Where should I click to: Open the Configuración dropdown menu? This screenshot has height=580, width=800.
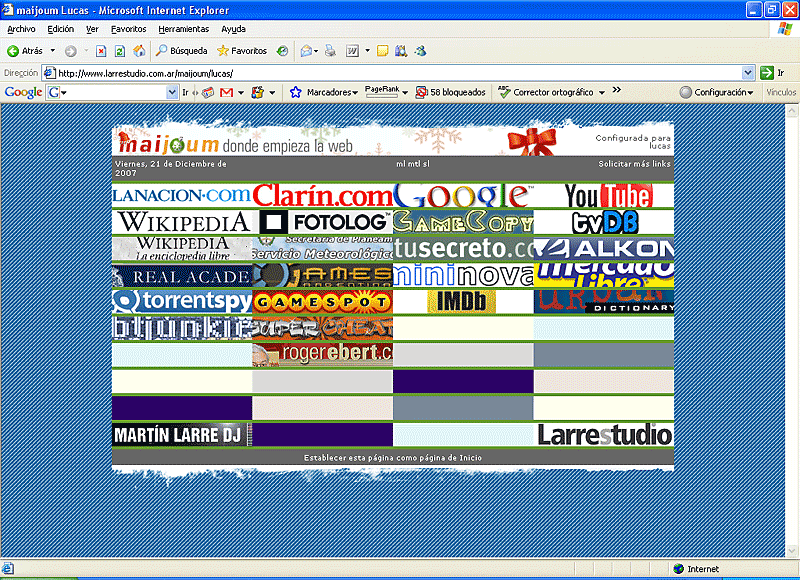point(716,92)
